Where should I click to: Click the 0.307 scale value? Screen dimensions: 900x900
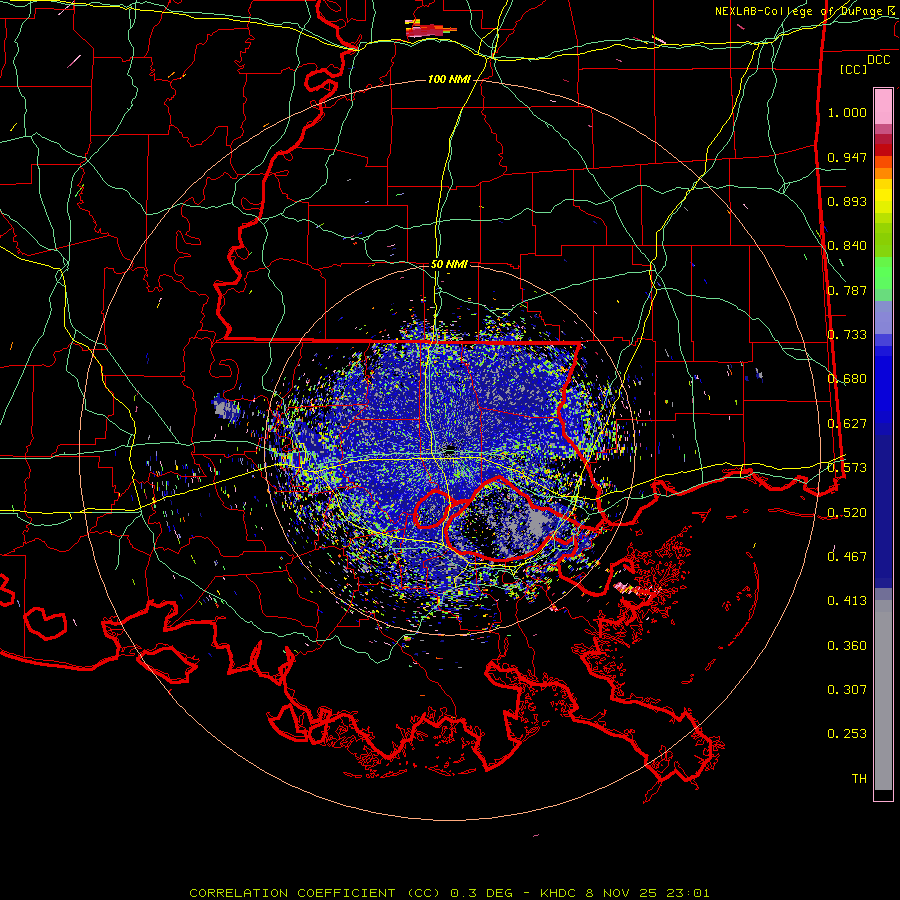click(x=847, y=690)
